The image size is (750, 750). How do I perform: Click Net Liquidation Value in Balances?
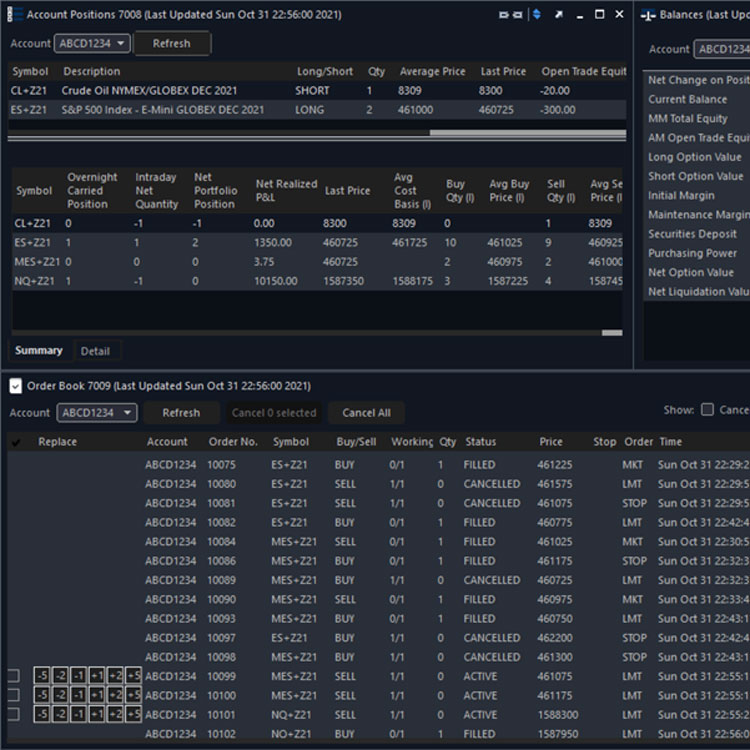[699, 291]
